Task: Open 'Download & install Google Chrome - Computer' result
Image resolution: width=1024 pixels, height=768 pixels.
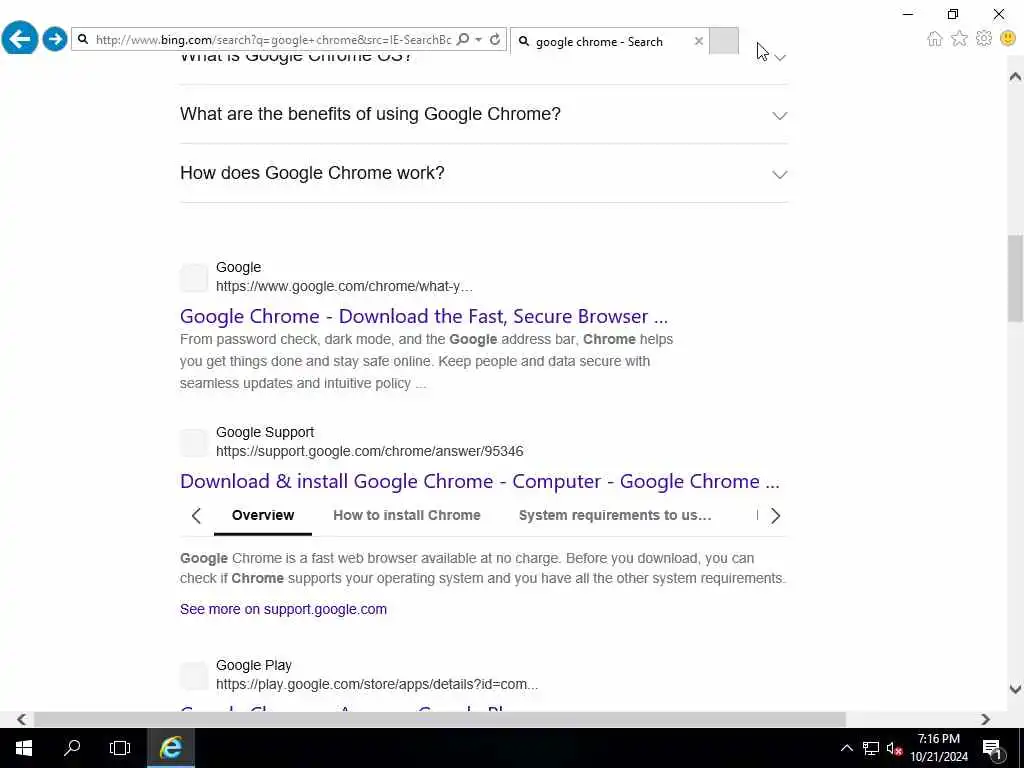Action: point(479,481)
